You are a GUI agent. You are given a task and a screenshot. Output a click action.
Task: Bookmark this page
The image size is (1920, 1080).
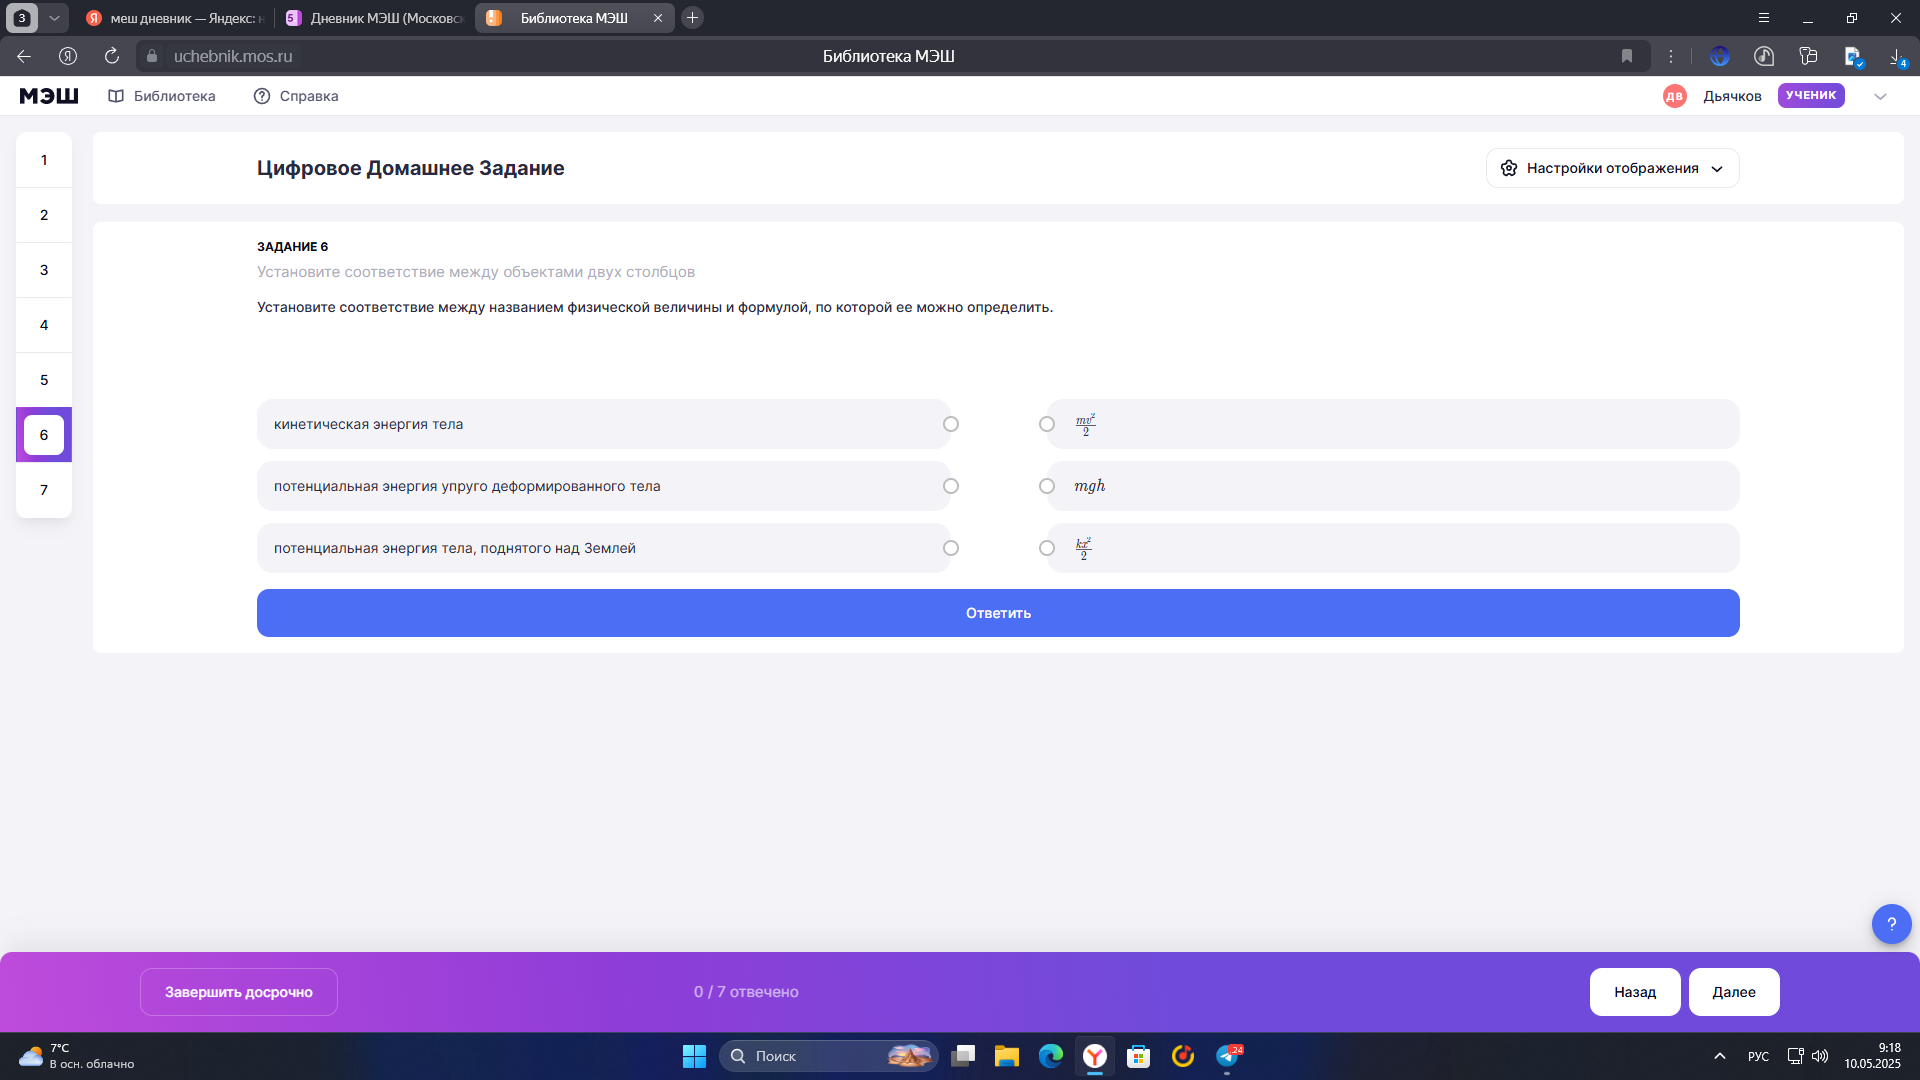coord(1627,56)
